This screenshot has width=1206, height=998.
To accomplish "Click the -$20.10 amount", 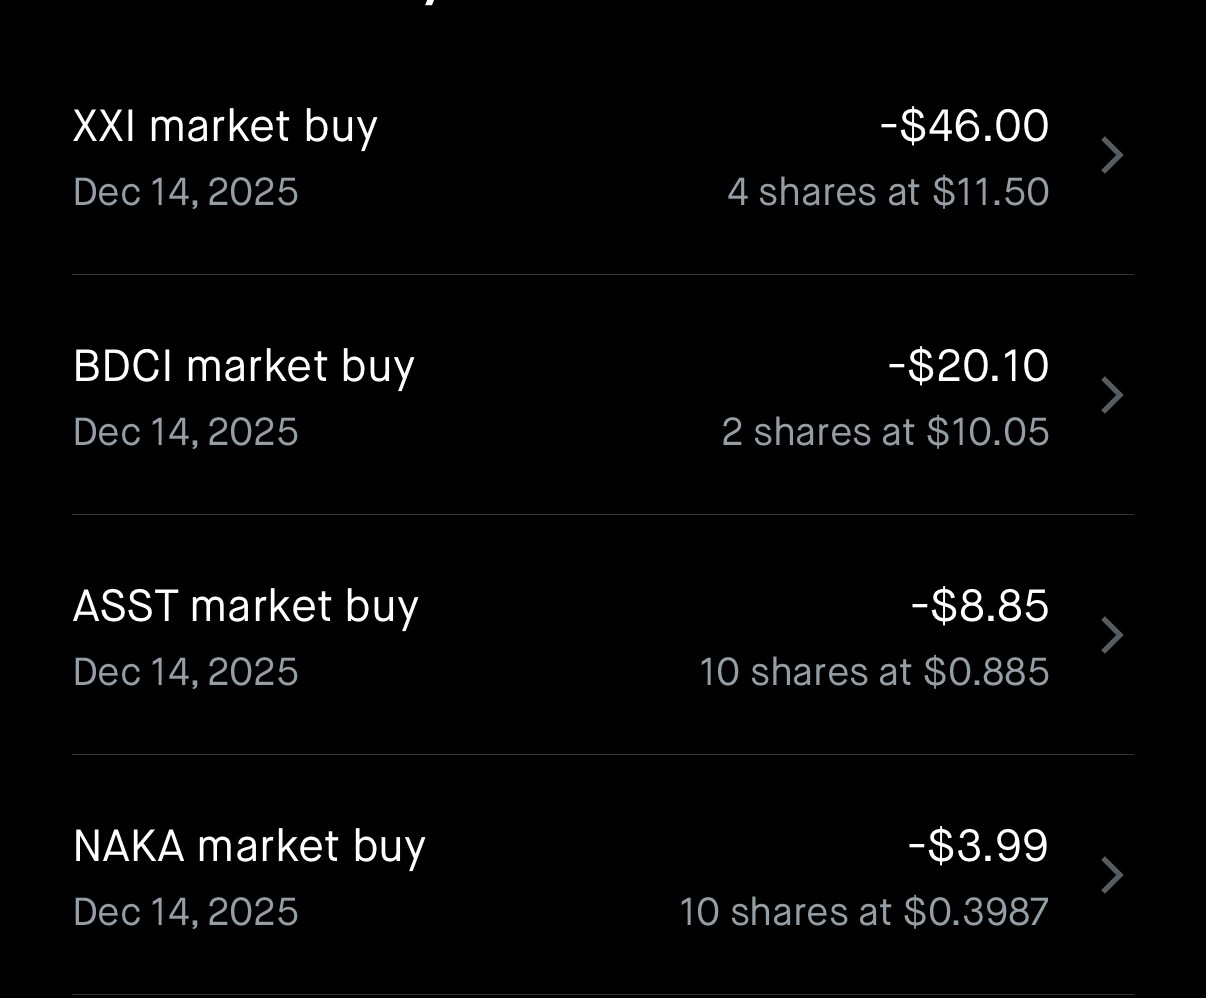I will point(968,367).
